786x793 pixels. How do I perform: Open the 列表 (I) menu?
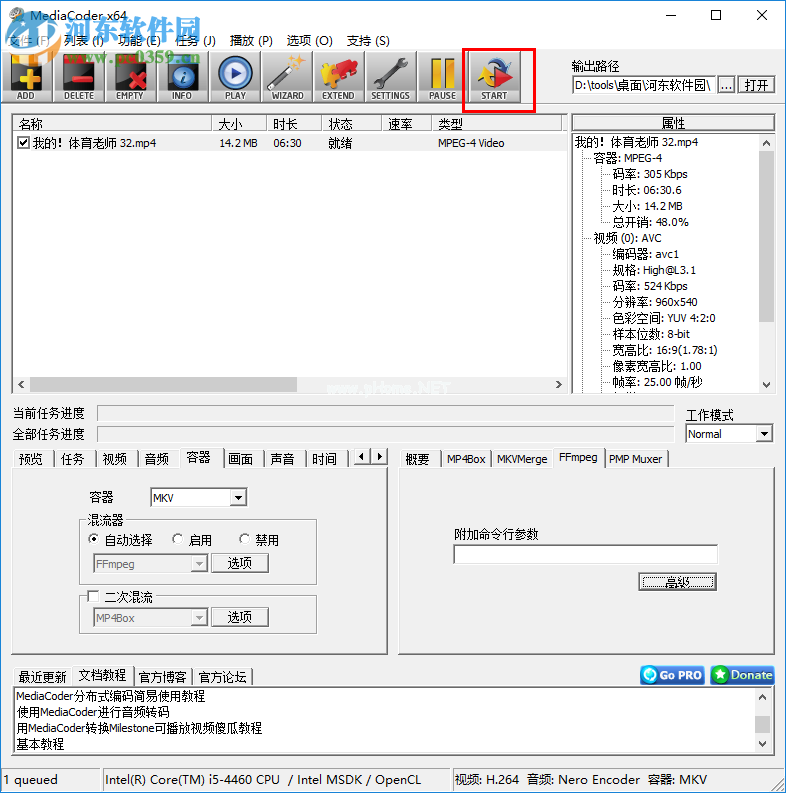coord(84,40)
